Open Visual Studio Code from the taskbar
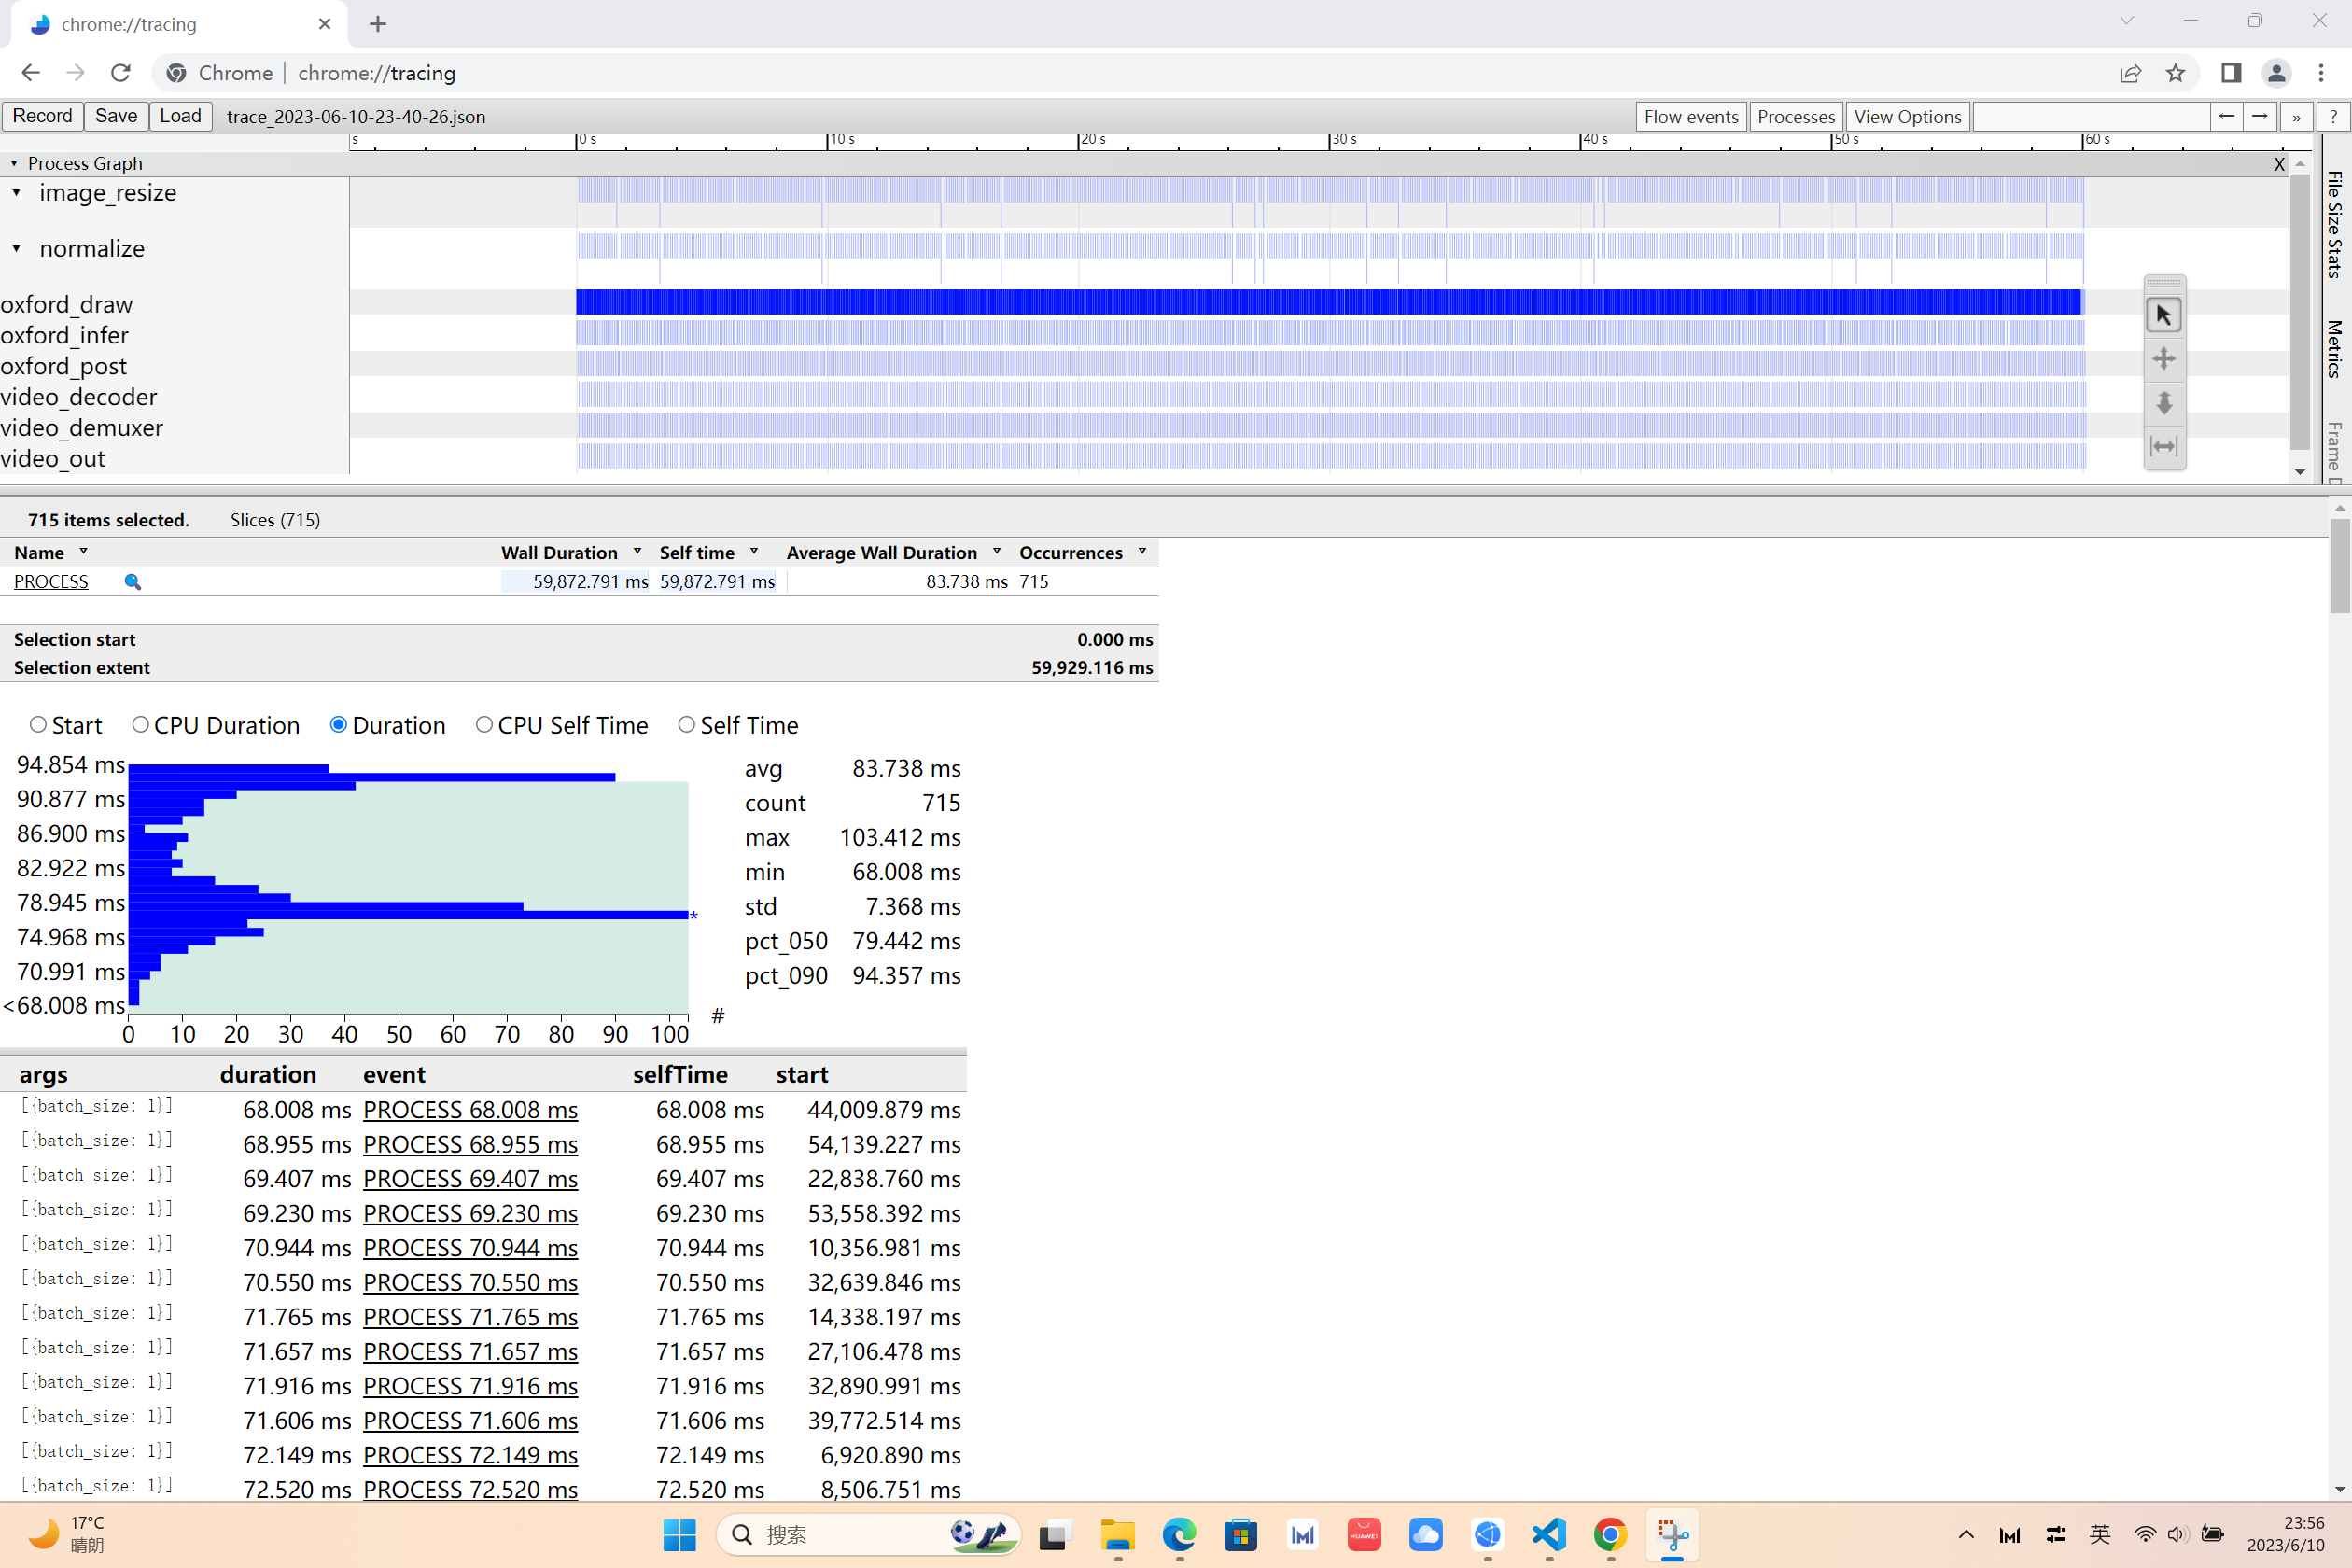The height and width of the screenshot is (1568, 2352). pyautogui.click(x=1548, y=1535)
